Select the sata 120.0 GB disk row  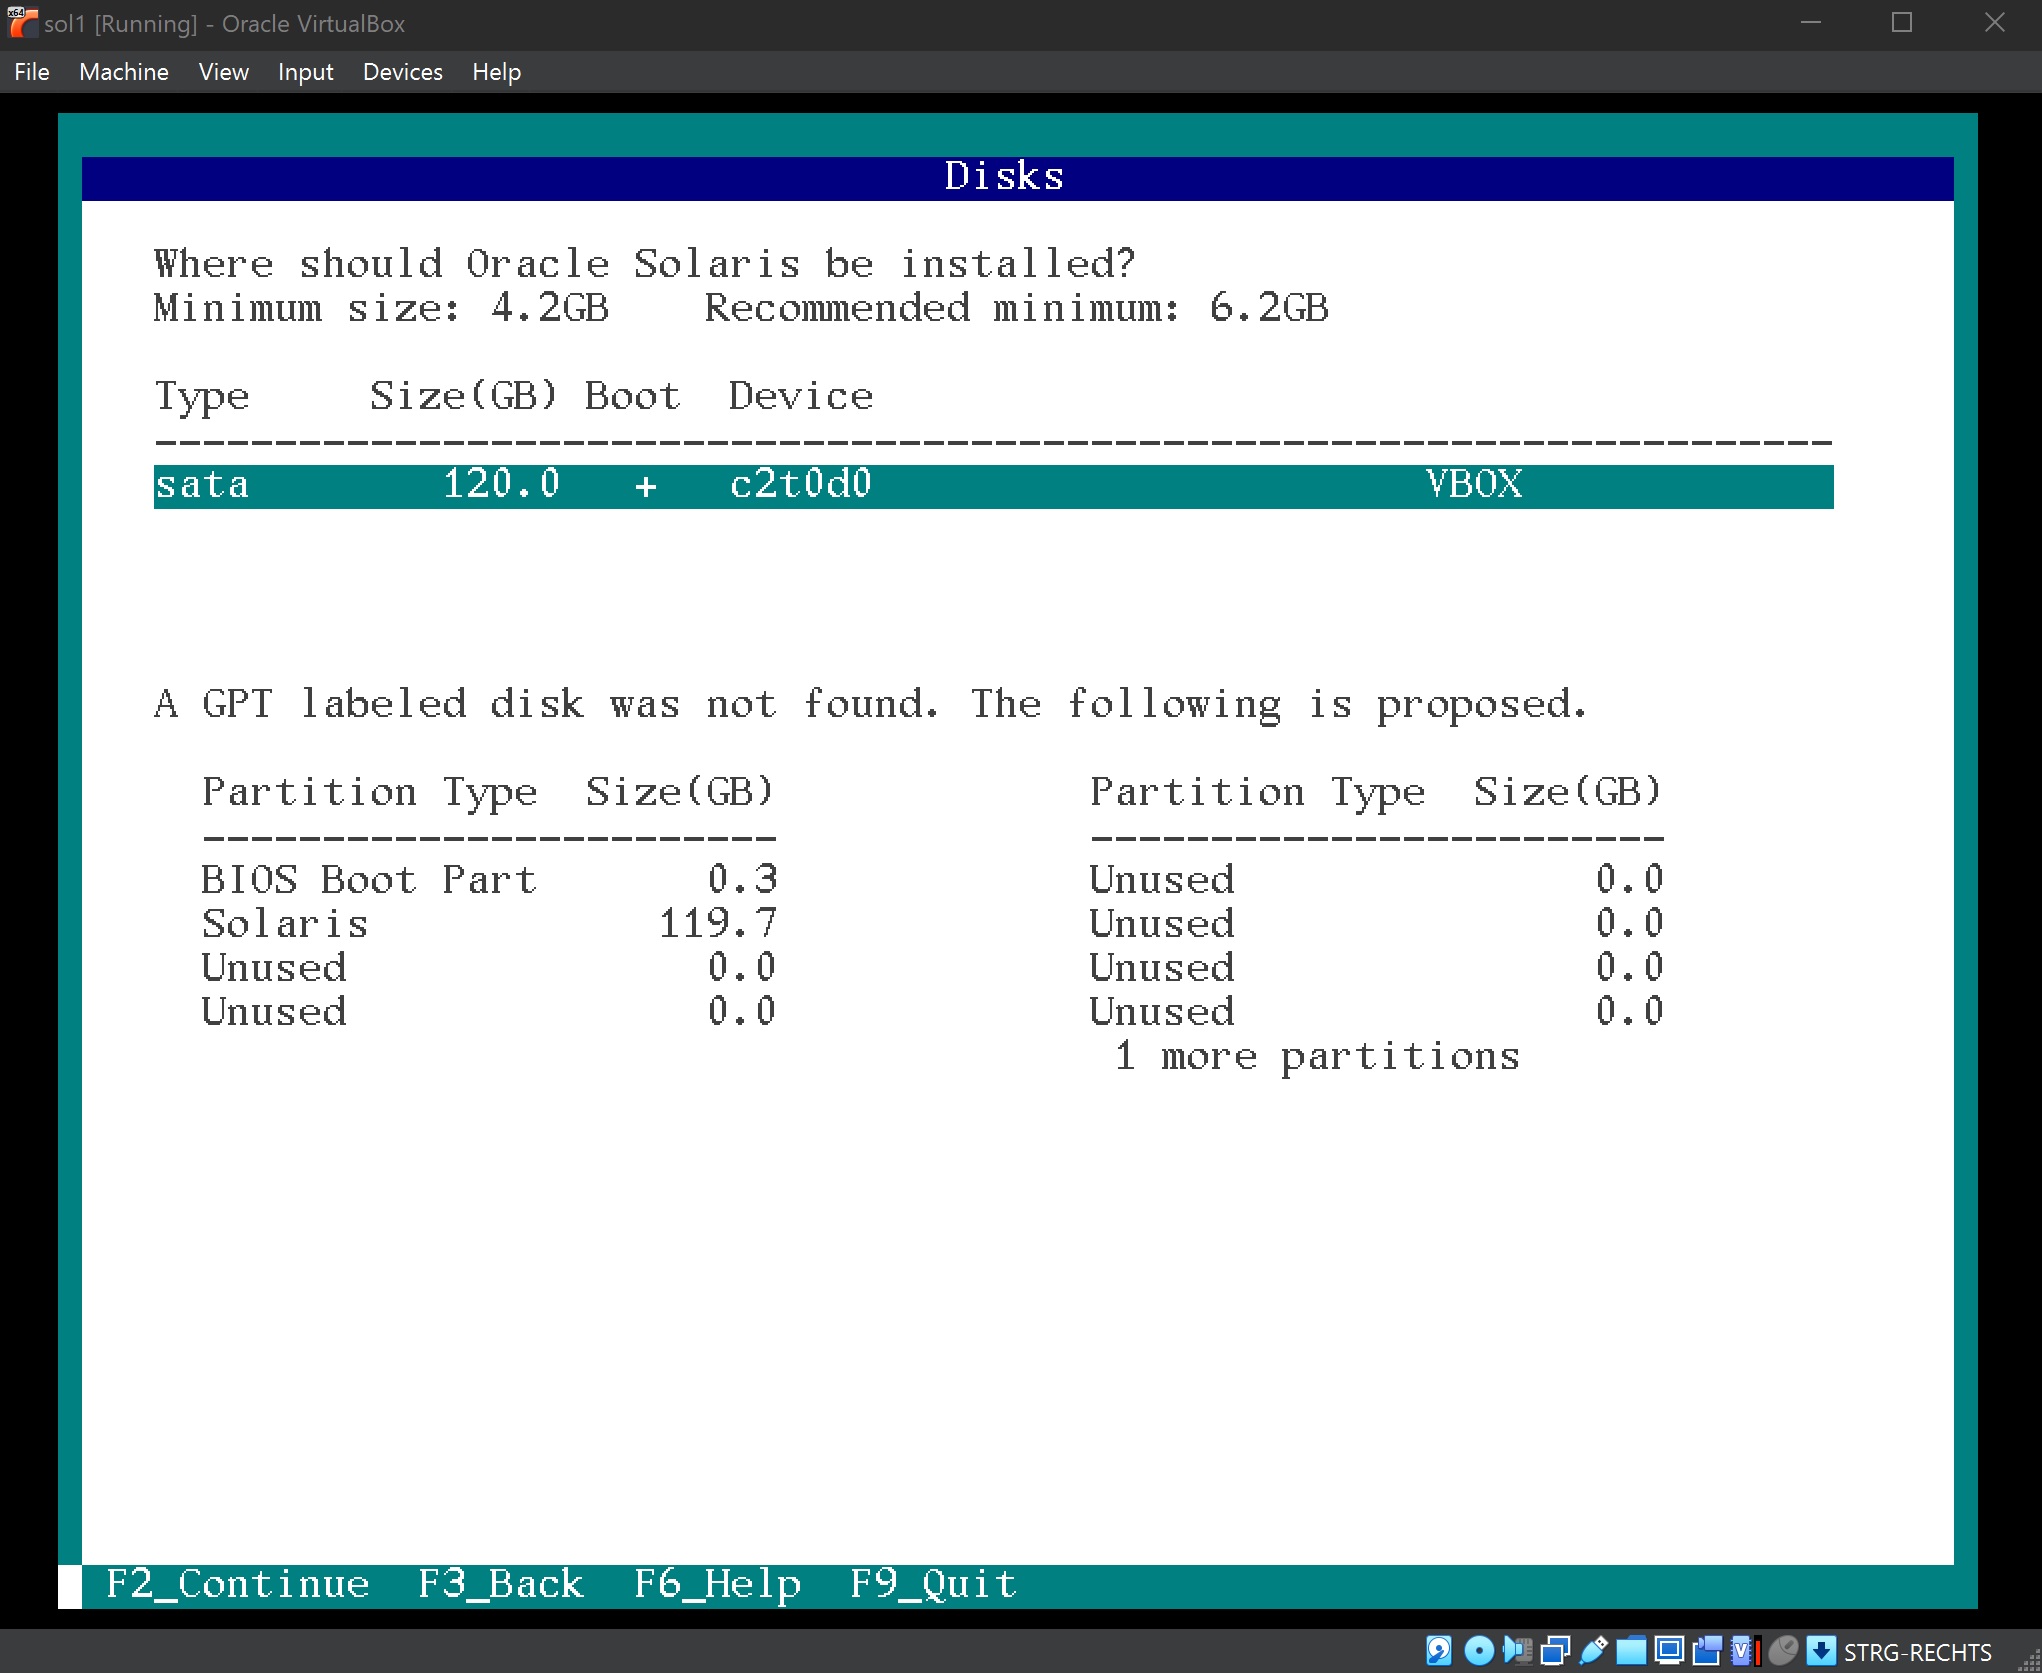[x=700, y=485]
